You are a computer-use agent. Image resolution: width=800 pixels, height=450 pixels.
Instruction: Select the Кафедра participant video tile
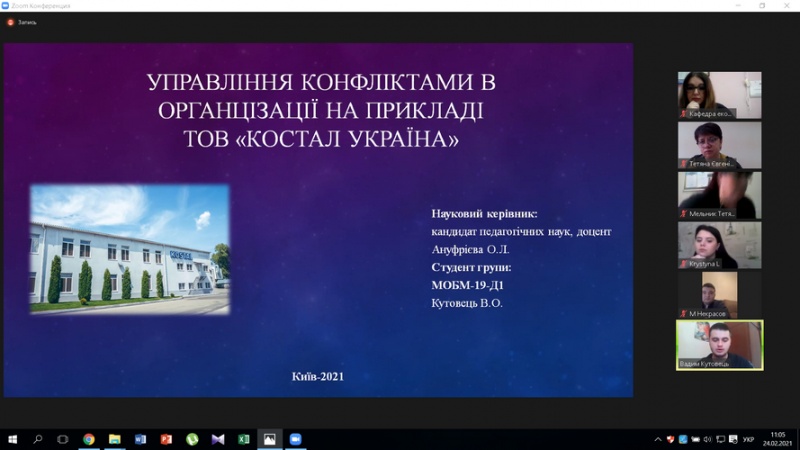pyautogui.click(x=719, y=95)
